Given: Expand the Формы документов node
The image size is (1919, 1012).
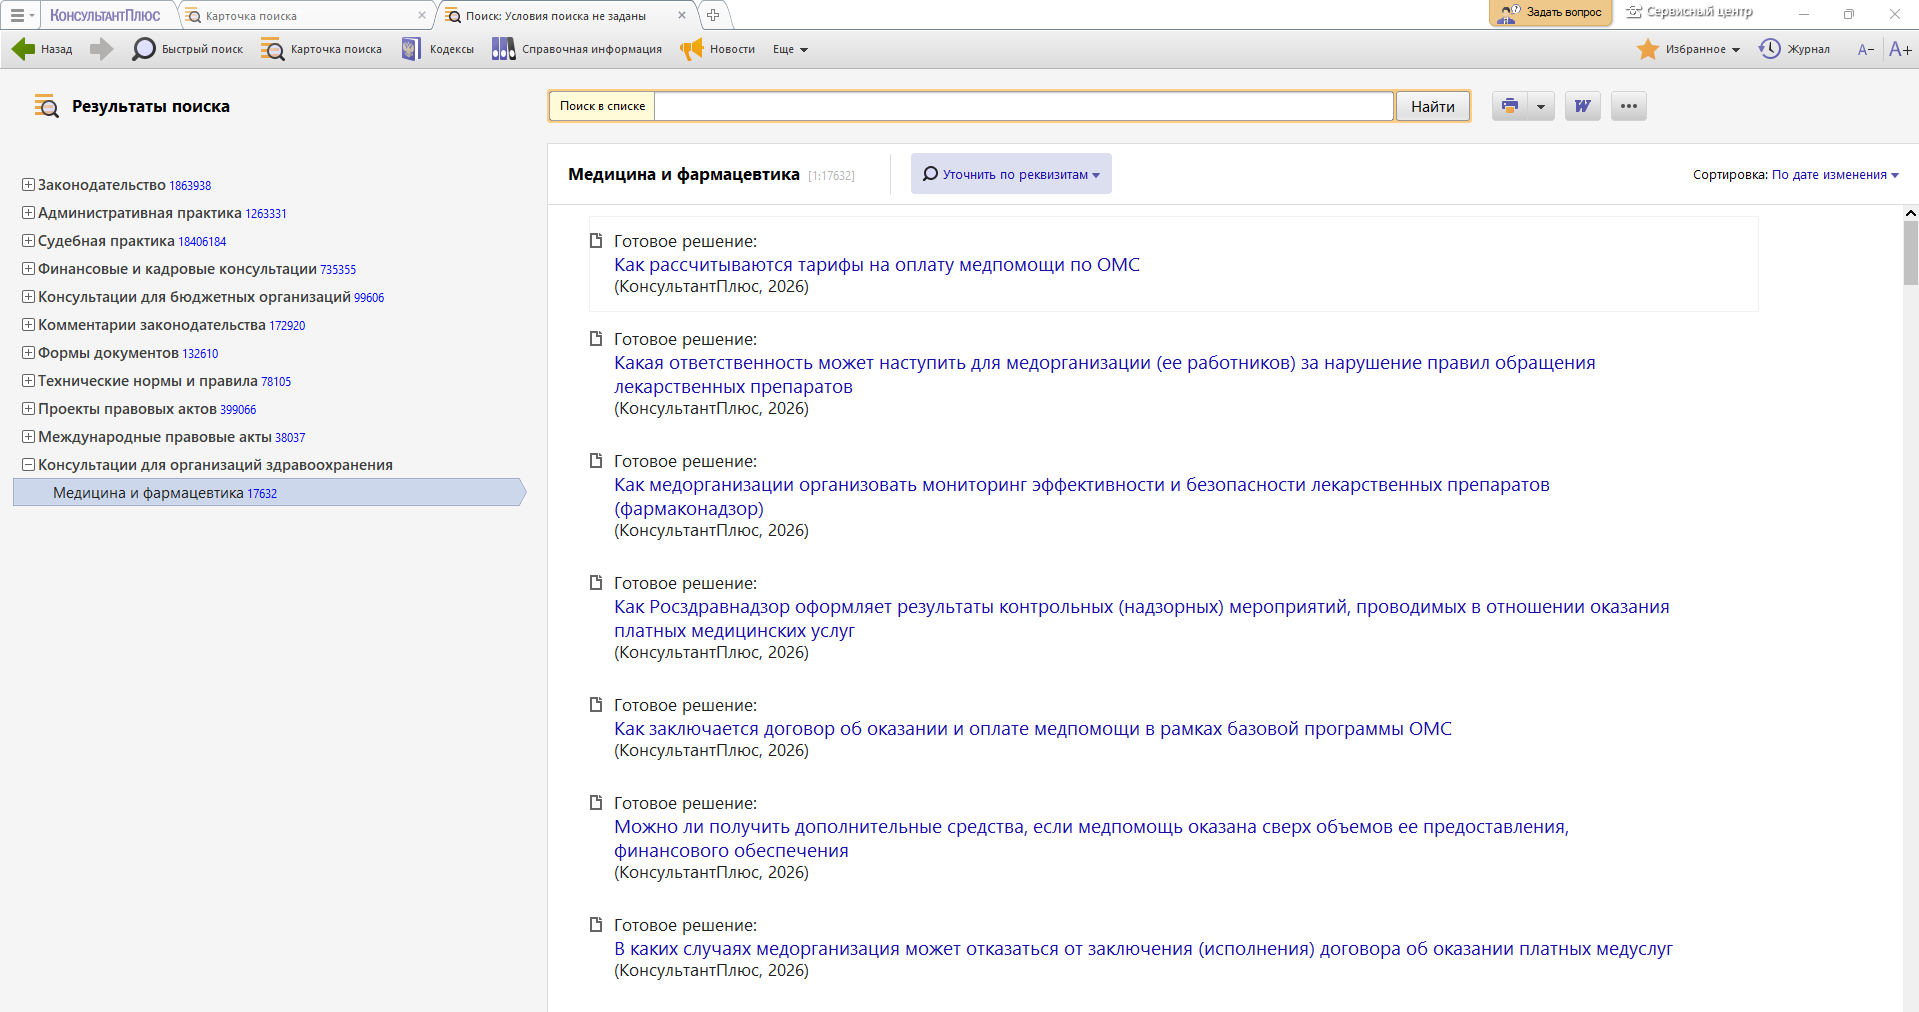Looking at the screenshot, I should [x=29, y=353].
